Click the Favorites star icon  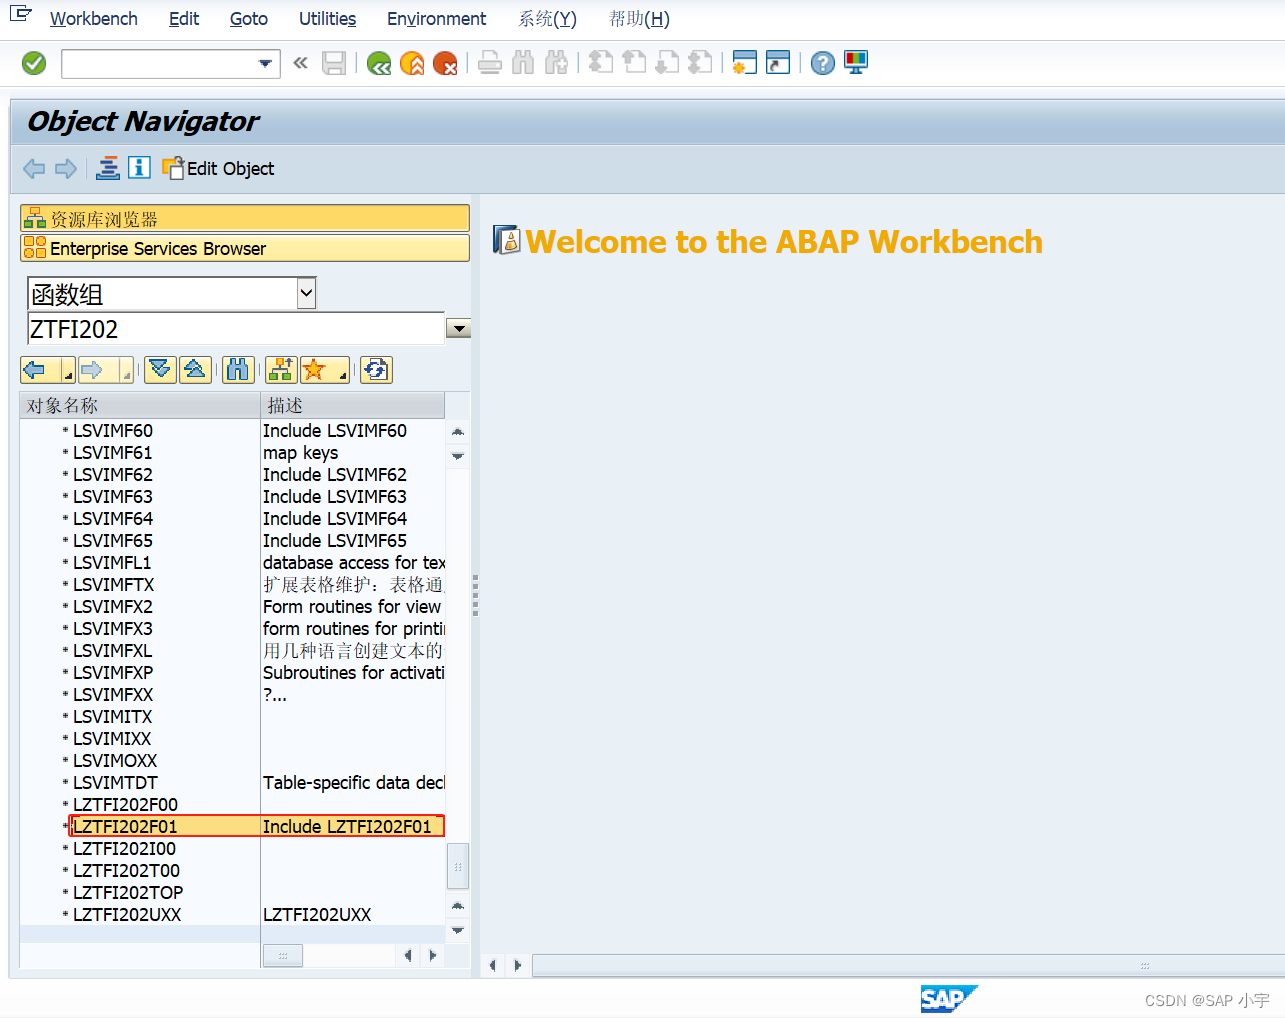[315, 370]
